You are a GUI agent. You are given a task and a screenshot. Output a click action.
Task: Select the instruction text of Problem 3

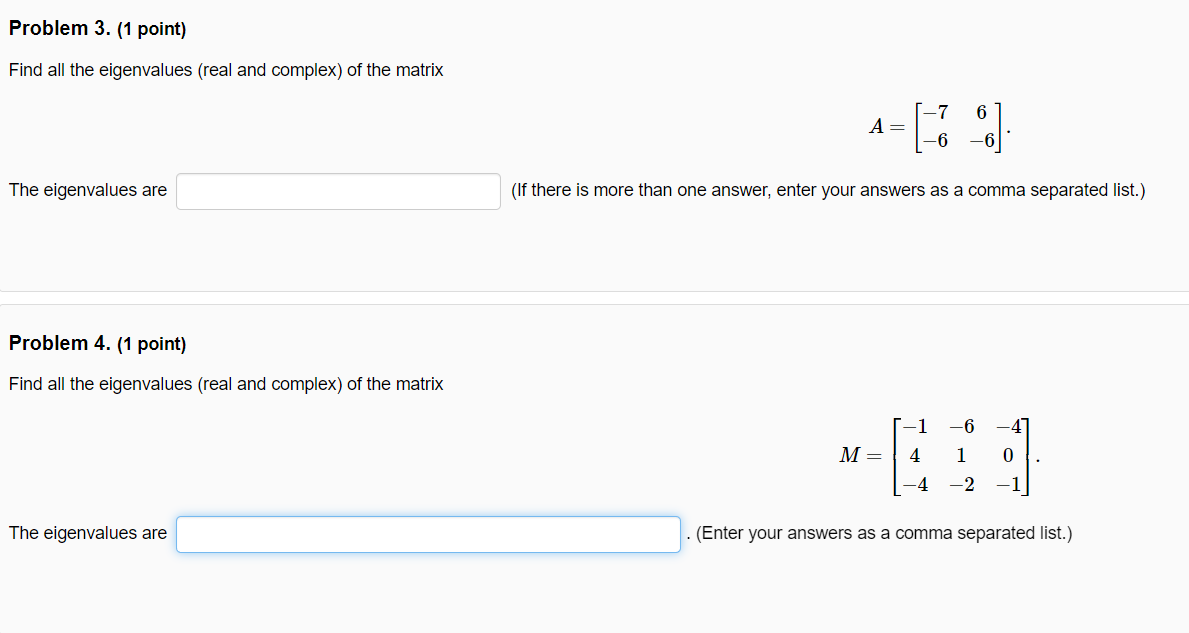pyautogui.click(x=225, y=70)
